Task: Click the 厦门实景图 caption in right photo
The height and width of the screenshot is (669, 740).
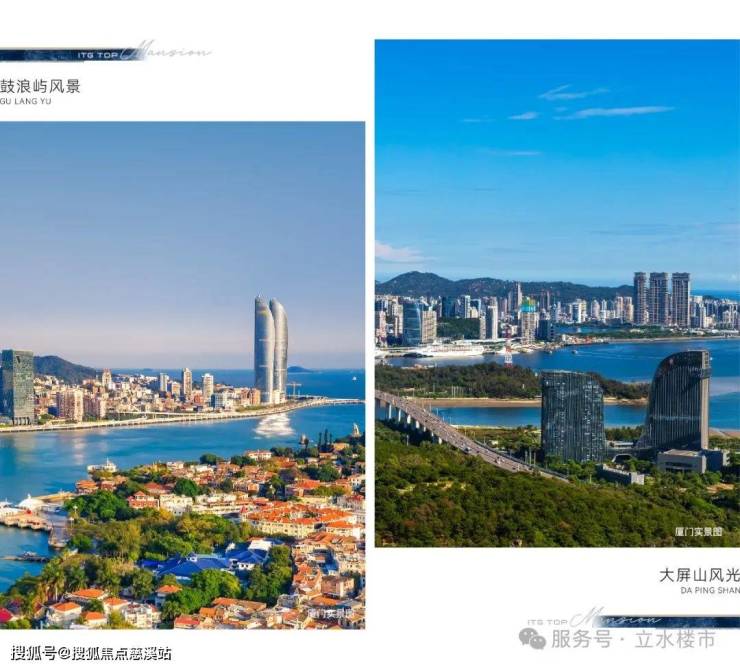Action: coord(698,532)
